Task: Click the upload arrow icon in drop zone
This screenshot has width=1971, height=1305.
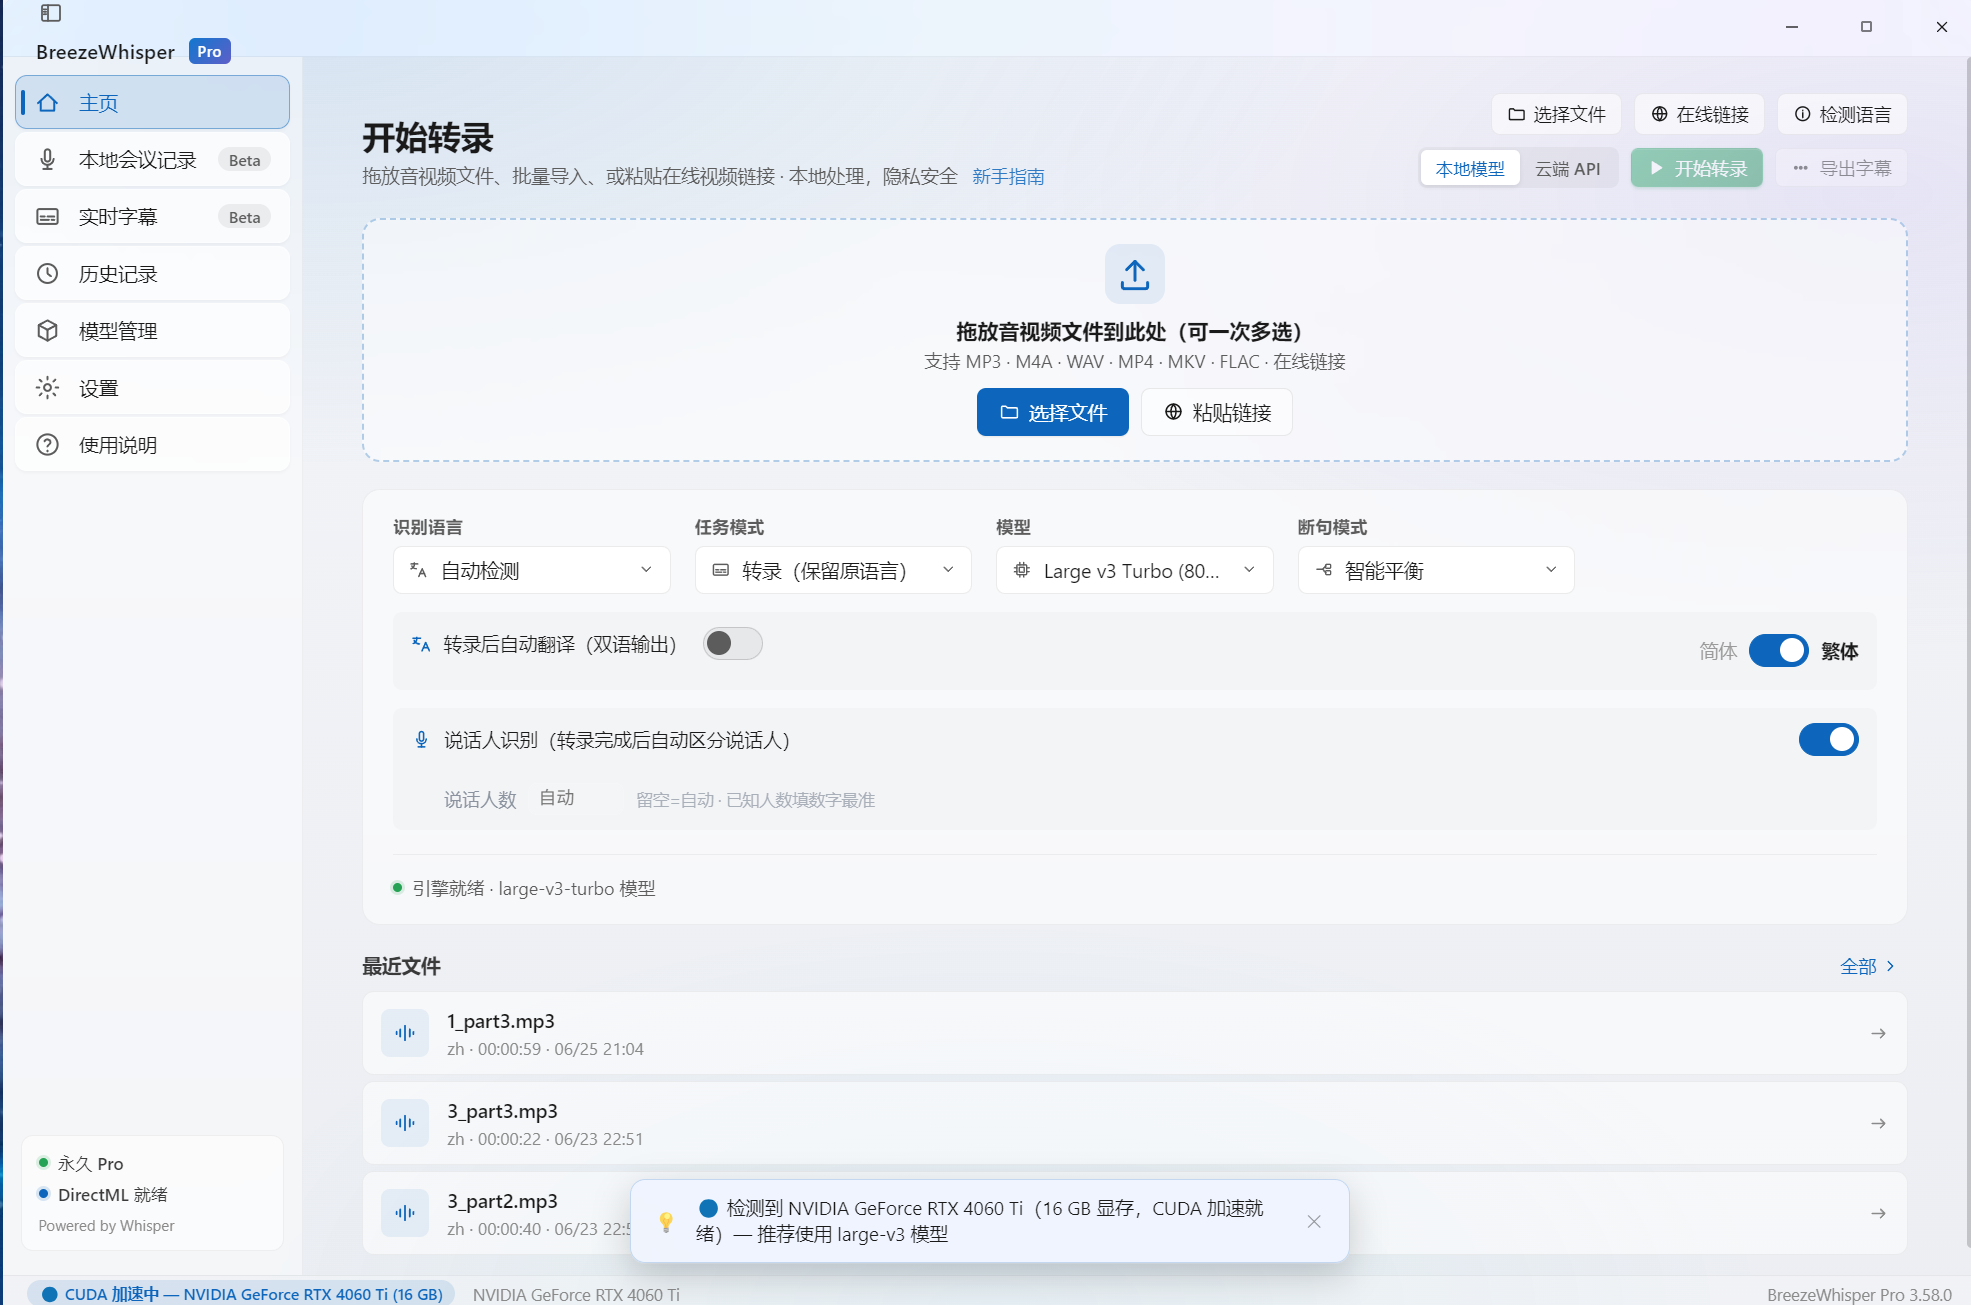Action: (1134, 274)
